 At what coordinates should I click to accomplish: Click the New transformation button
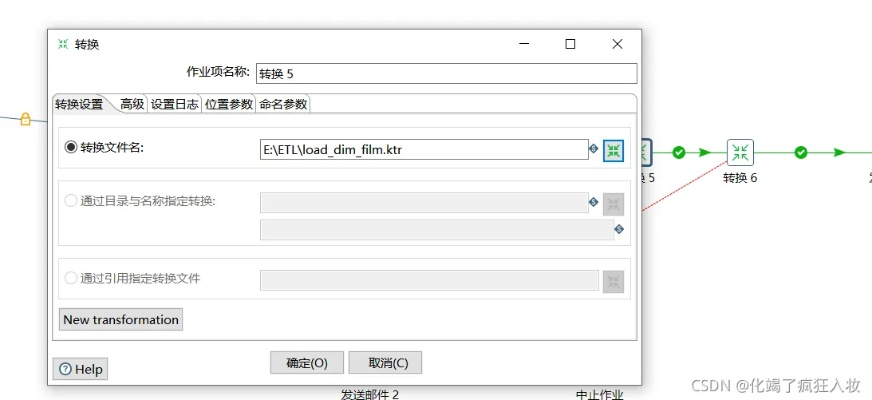point(121,320)
